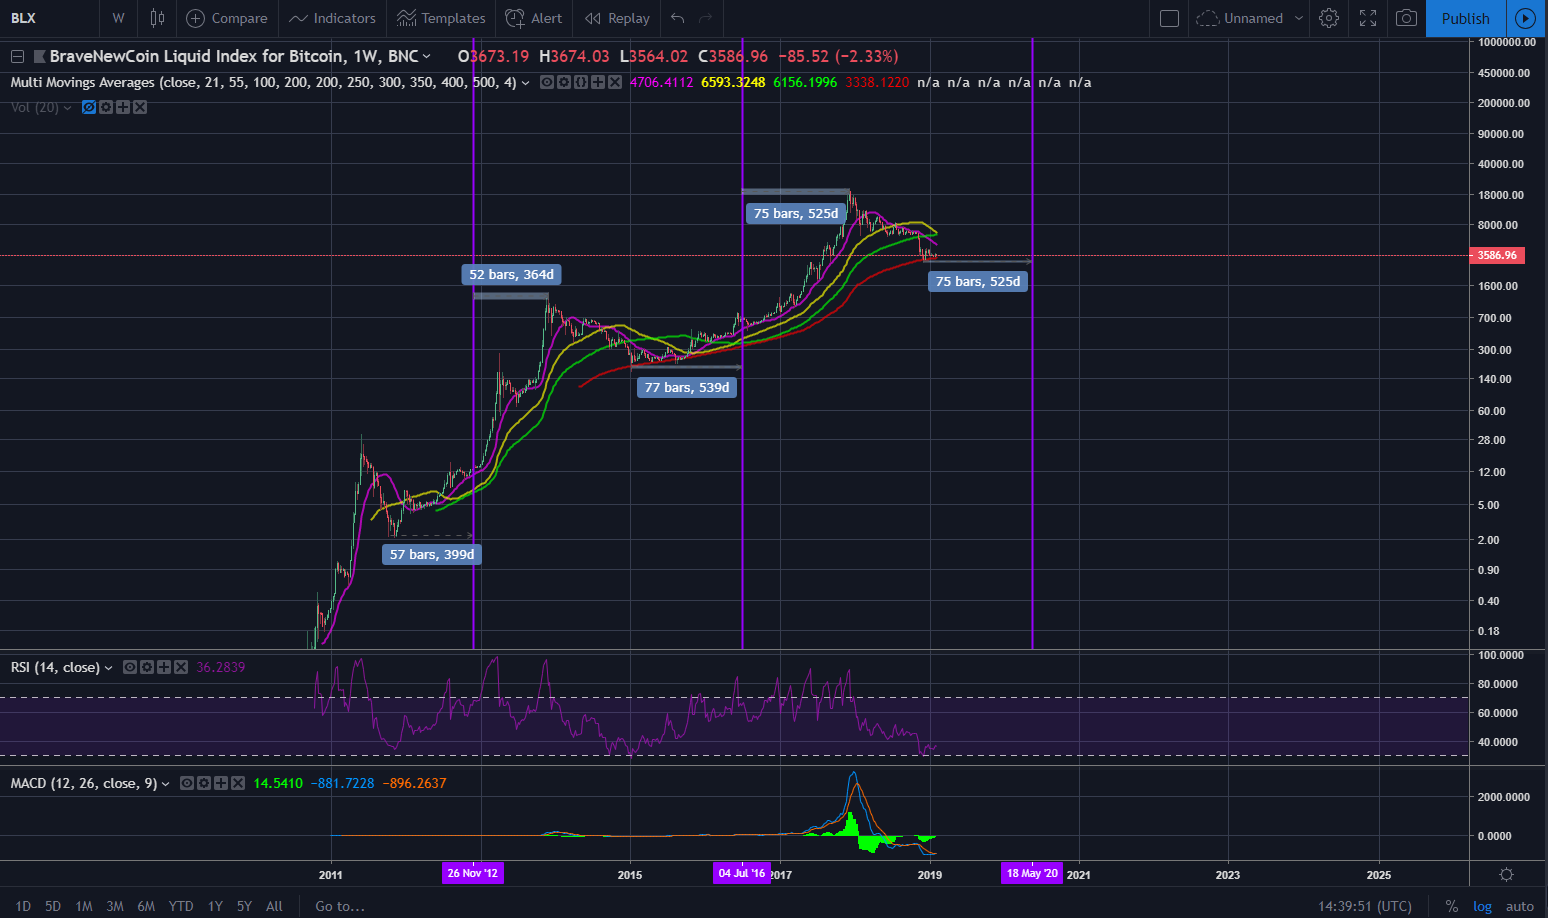Remove the Multi Movings Averages indicator
Screen dimensions: 1548x918
[x=615, y=82]
